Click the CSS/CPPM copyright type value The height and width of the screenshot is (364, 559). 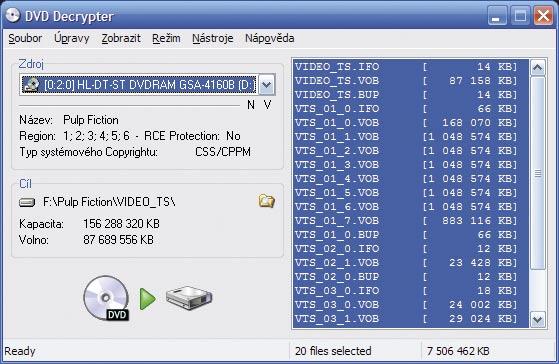point(223,152)
